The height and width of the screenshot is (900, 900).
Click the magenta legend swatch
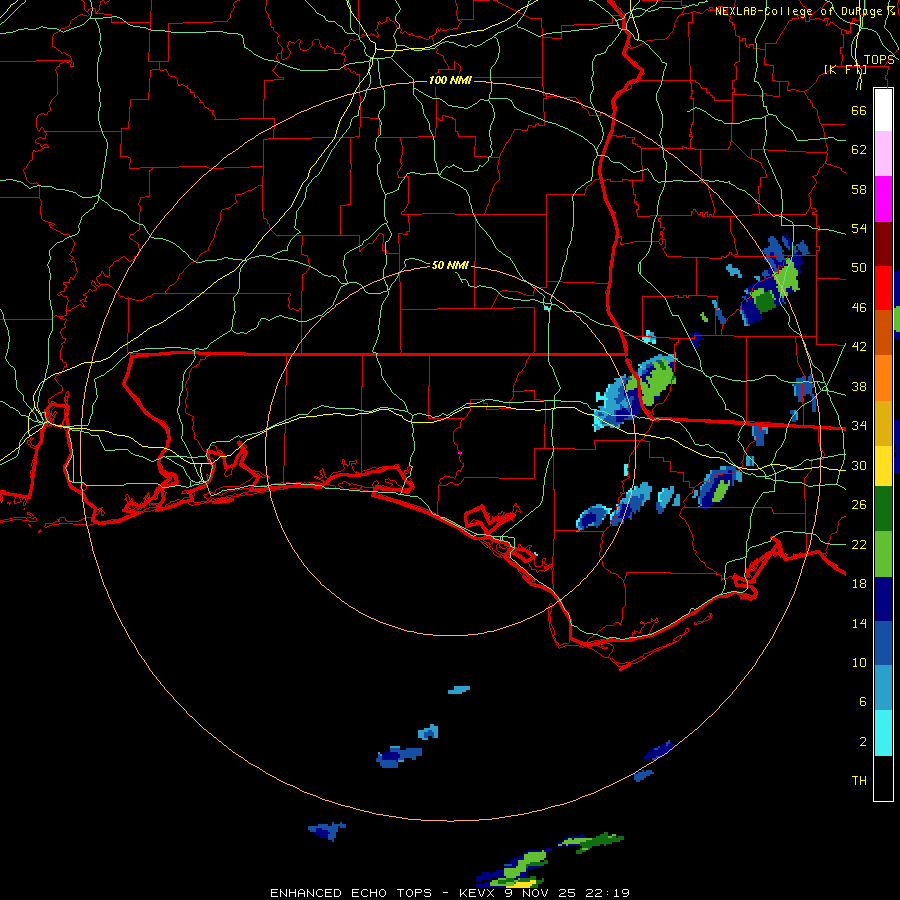coord(883,199)
